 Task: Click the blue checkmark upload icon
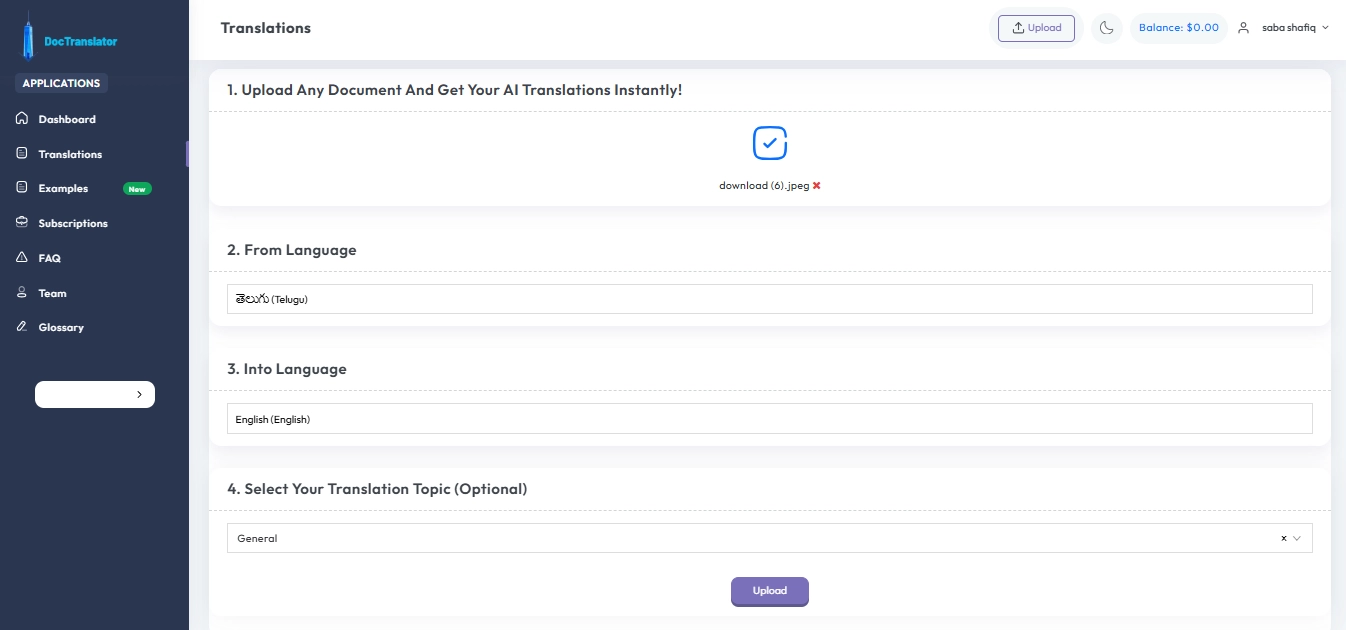point(769,142)
